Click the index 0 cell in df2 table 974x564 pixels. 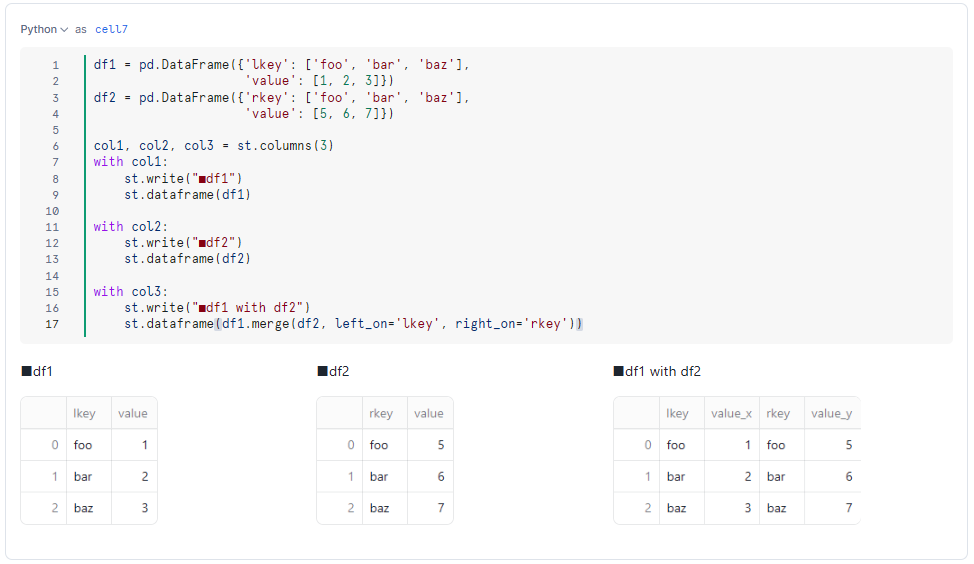point(340,445)
